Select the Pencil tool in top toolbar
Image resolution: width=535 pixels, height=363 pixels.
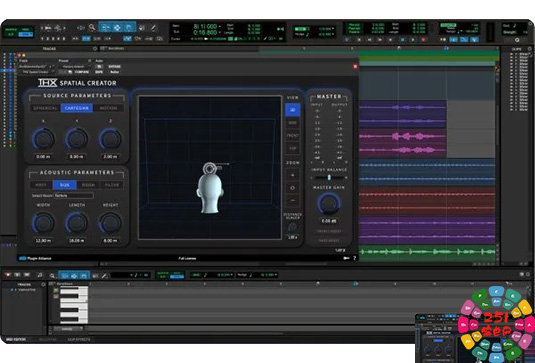tap(154, 27)
